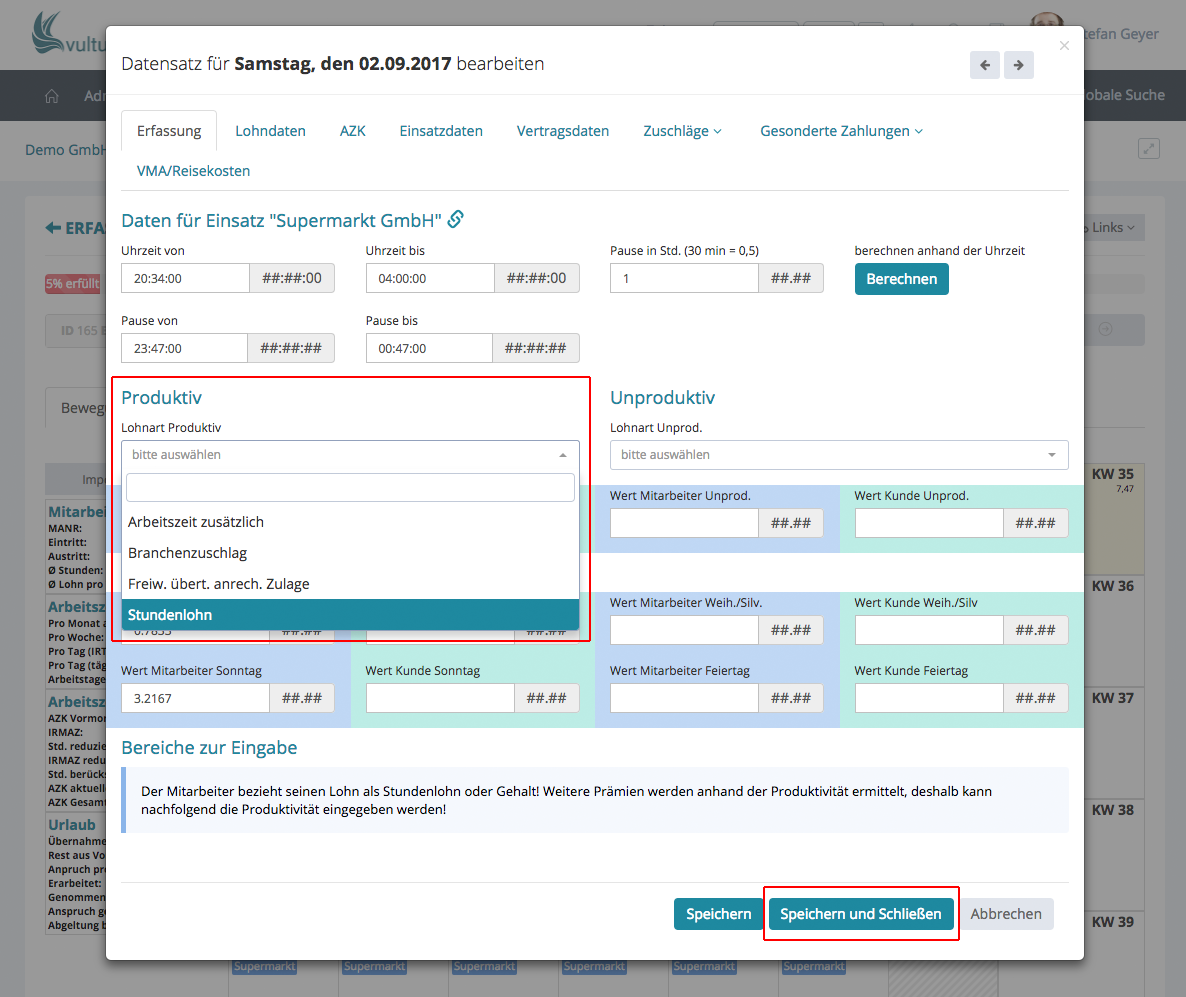Expand the Gesonderte Zahlungen menu
The width and height of the screenshot is (1186, 997).
pyautogui.click(x=841, y=131)
